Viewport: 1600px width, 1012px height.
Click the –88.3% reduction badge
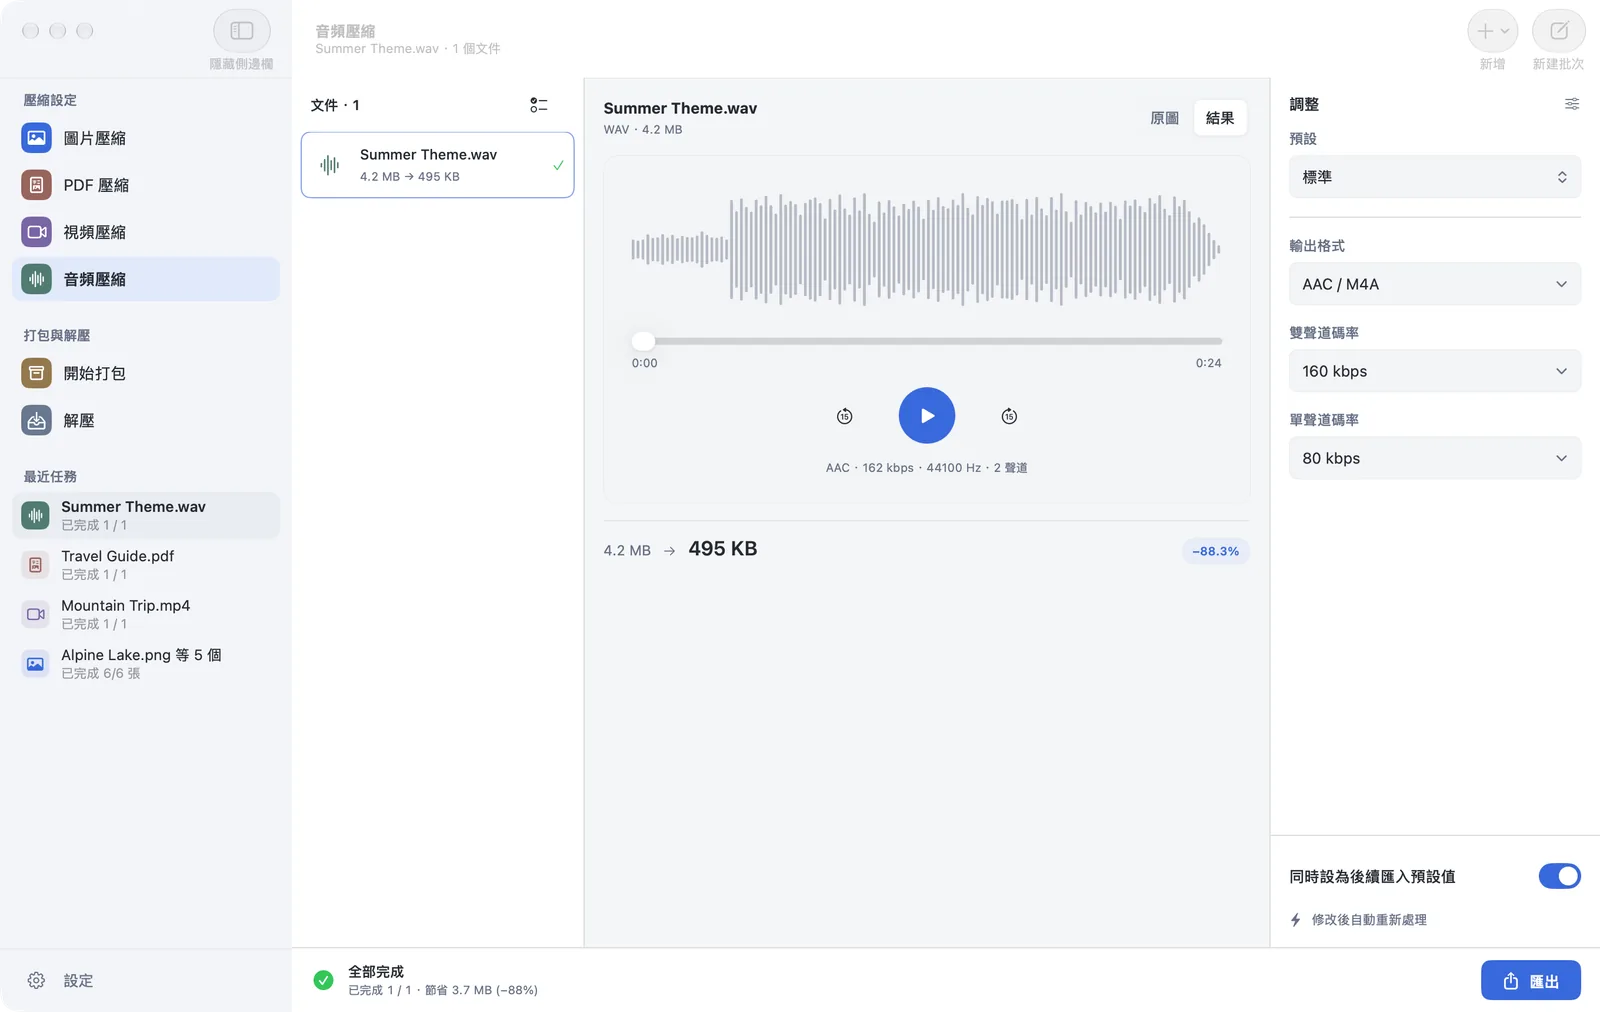click(x=1215, y=551)
